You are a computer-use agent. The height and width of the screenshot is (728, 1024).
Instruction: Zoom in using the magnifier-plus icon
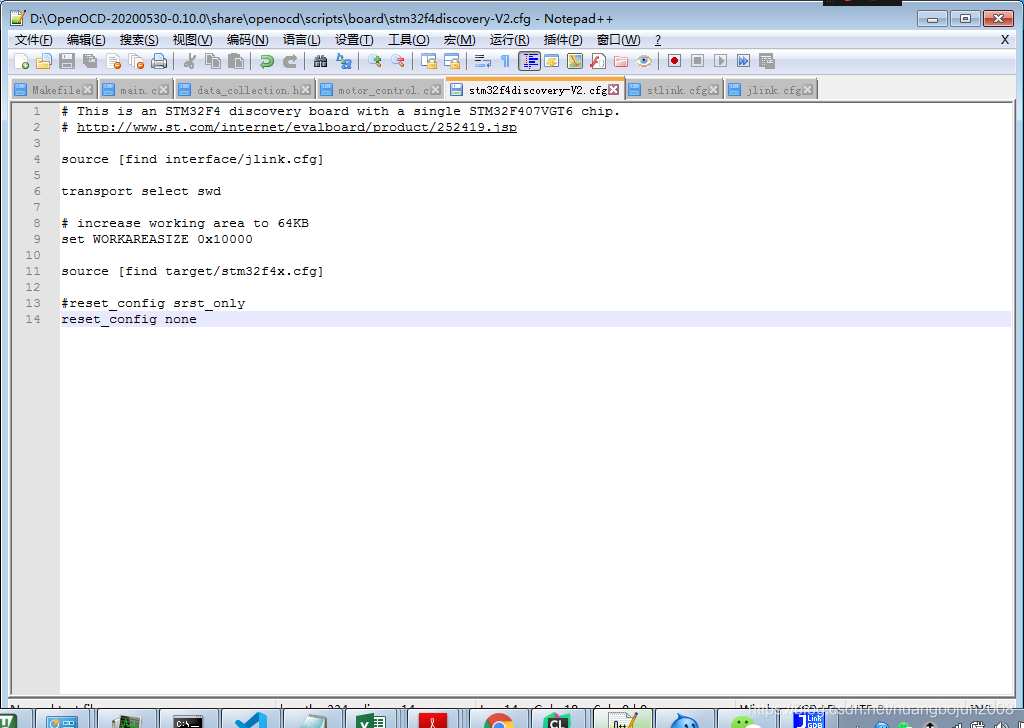[374, 61]
